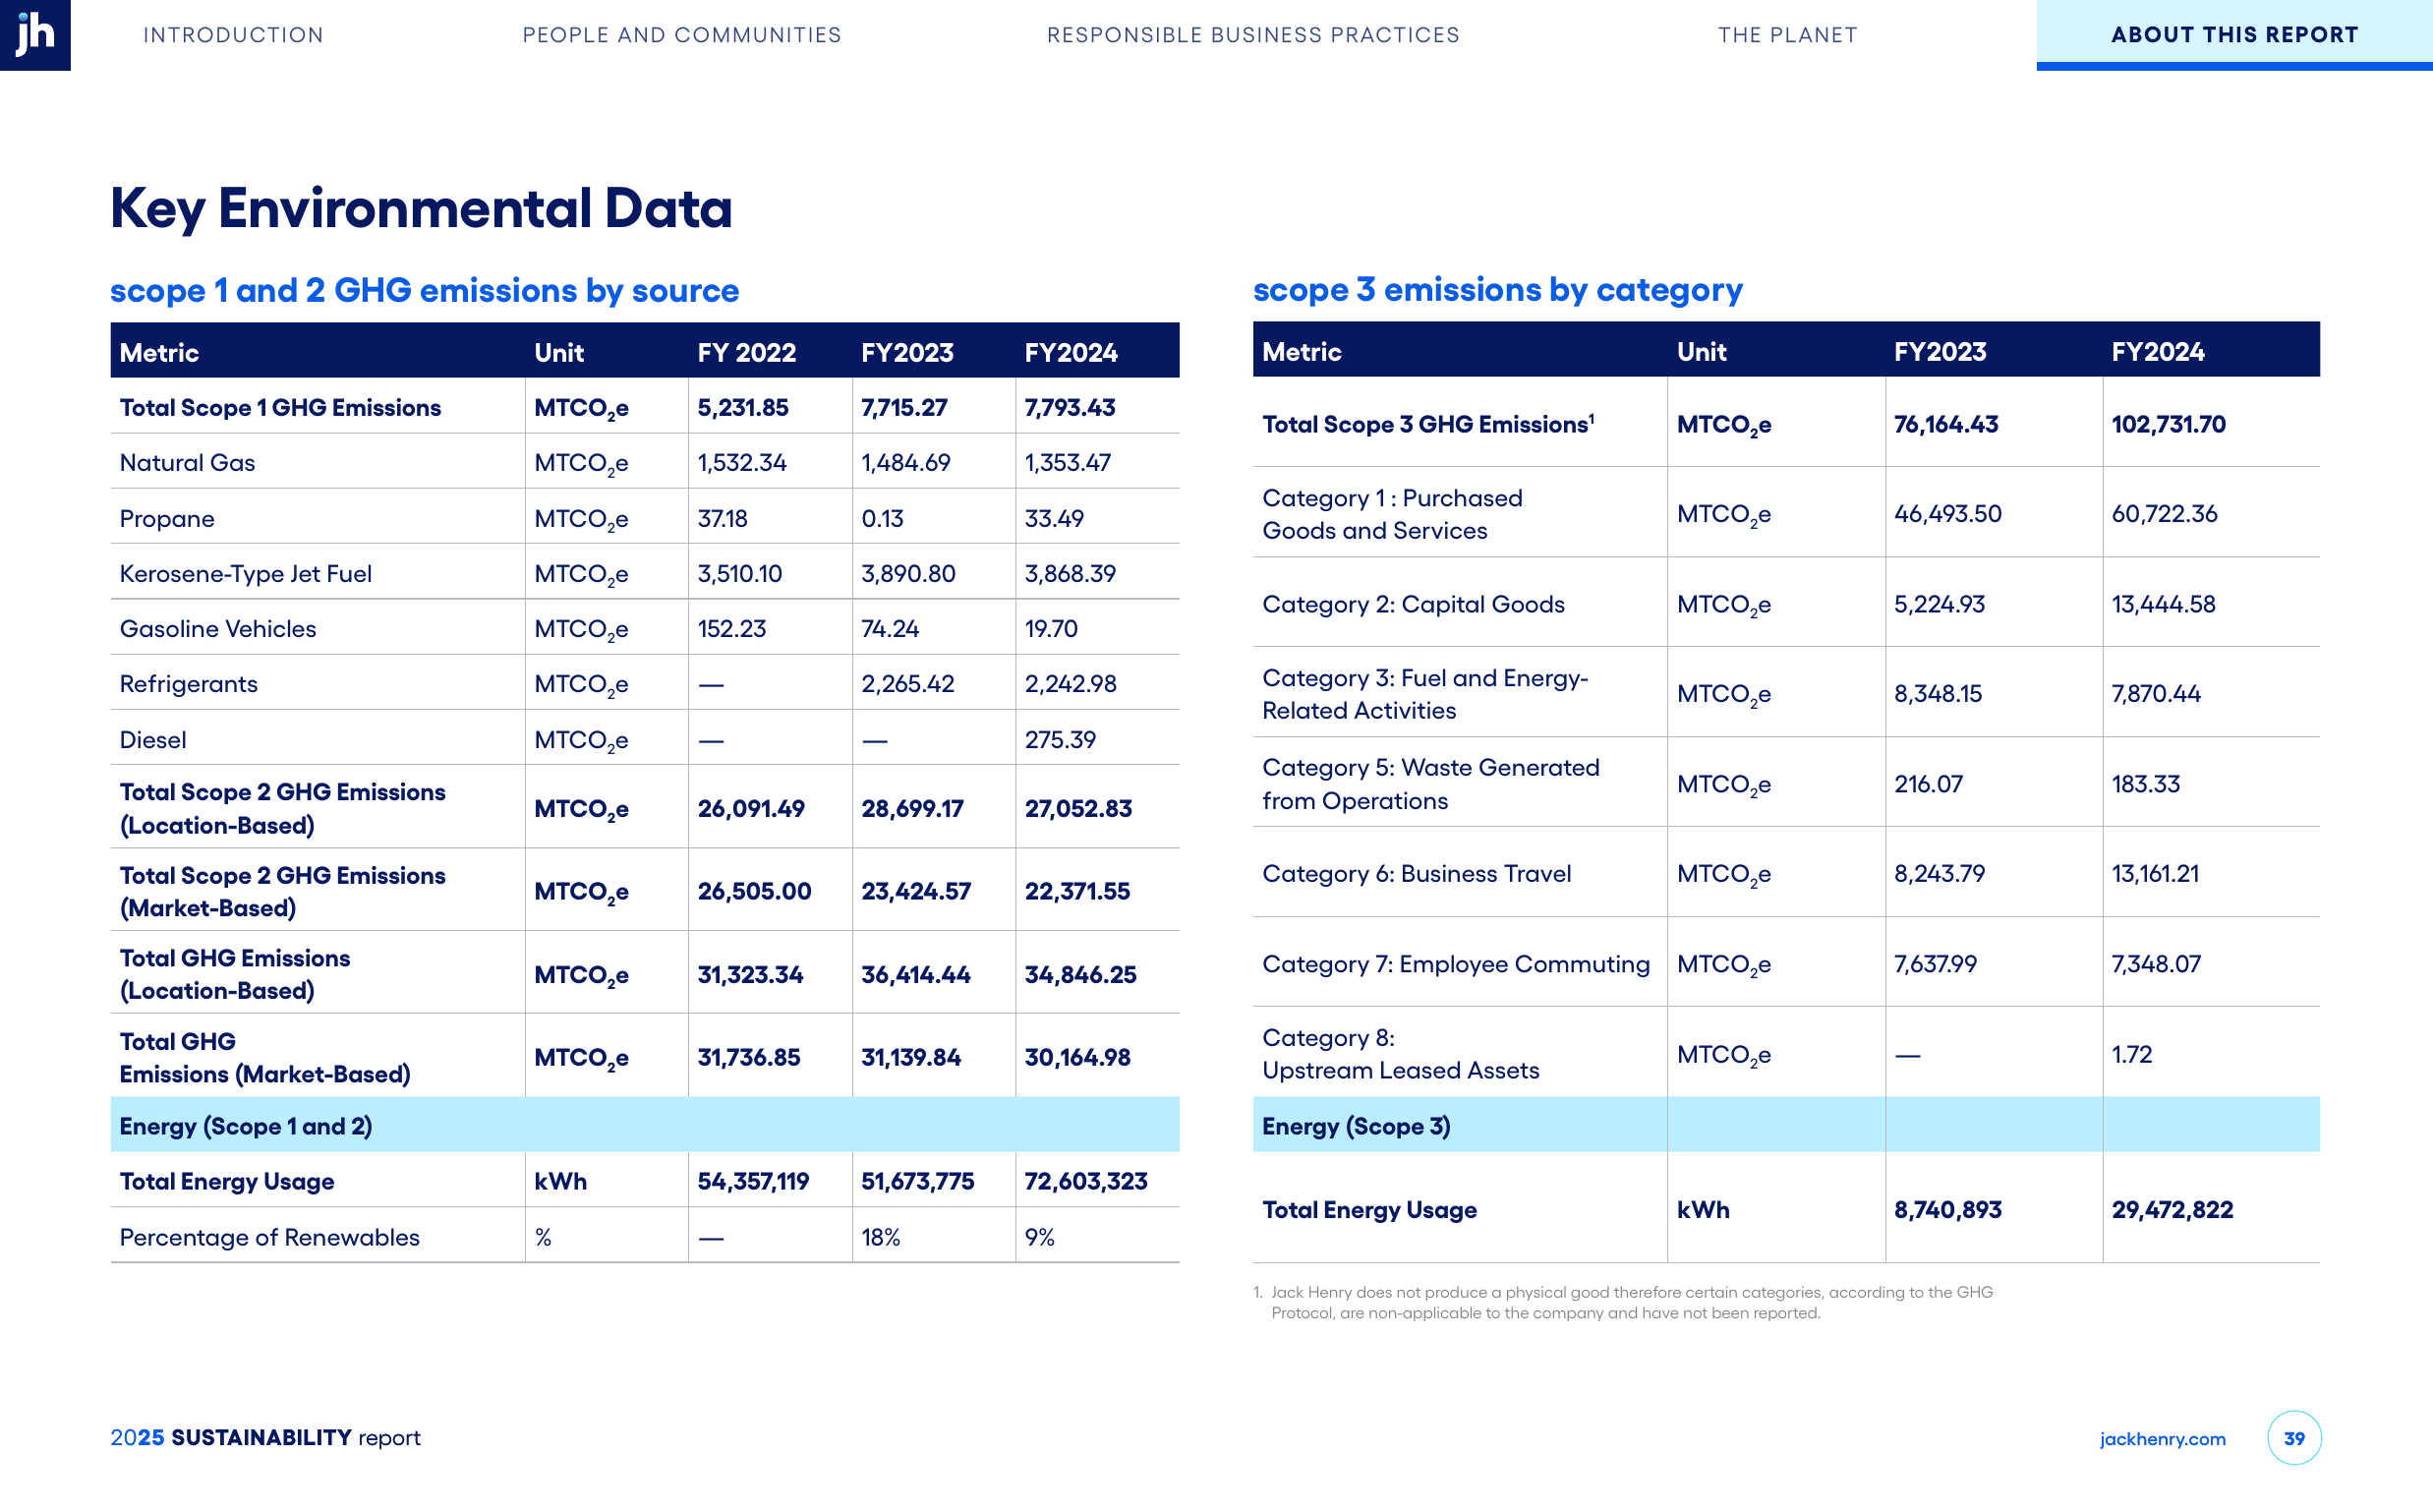Click left table Total Energy Usage 72,603,323

click(x=1085, y=1181)
